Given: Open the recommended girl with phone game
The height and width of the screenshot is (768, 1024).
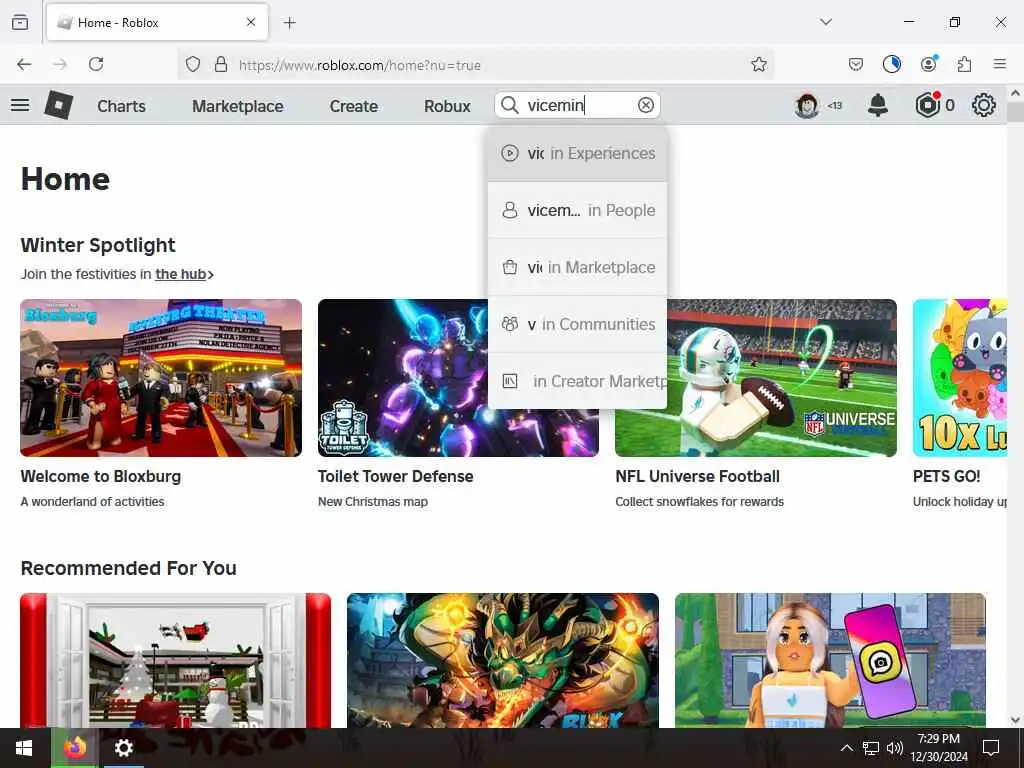Looking at the screenshot, I should pyautogui.click(x=830, y=660).
